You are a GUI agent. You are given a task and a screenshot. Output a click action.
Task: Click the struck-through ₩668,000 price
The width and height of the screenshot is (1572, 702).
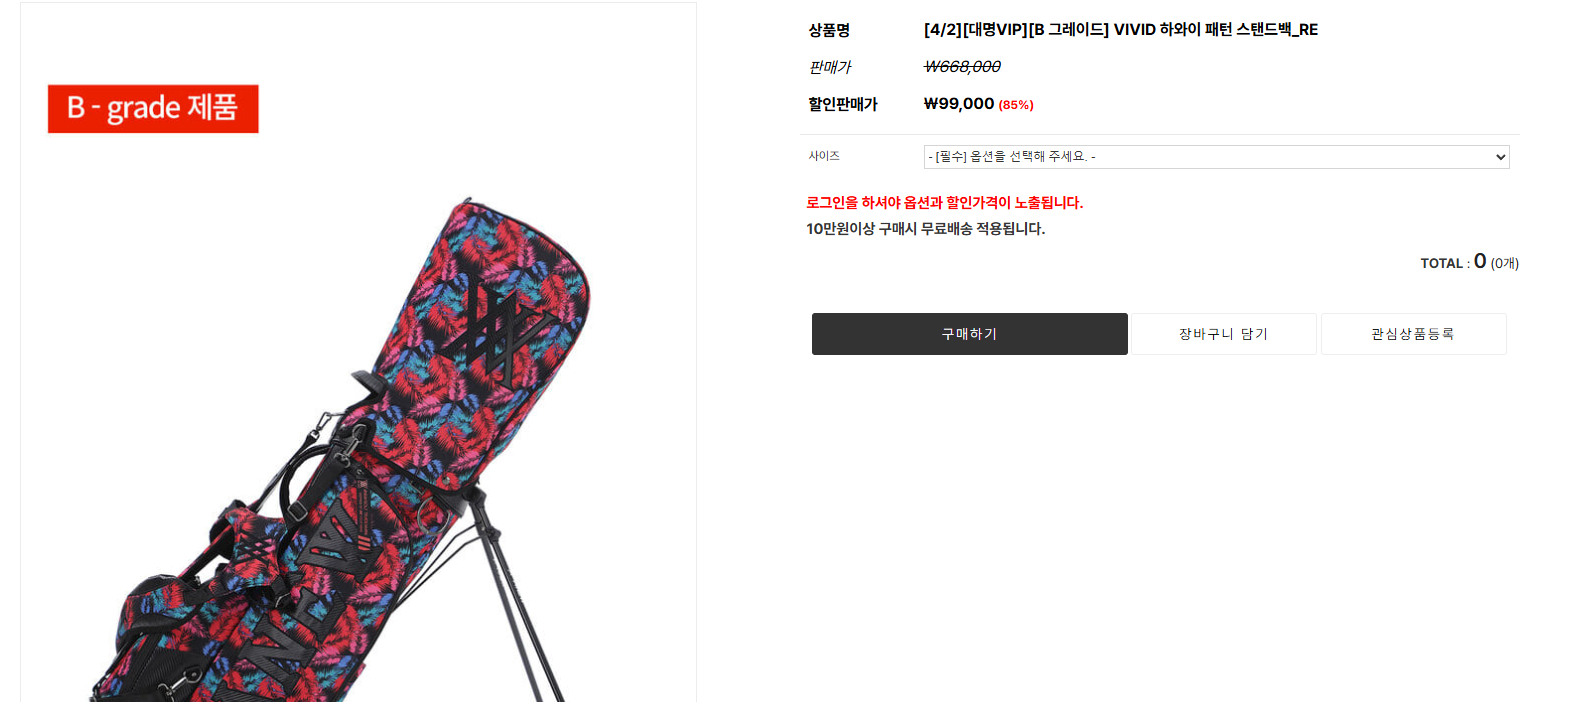[x=962, y=67]
